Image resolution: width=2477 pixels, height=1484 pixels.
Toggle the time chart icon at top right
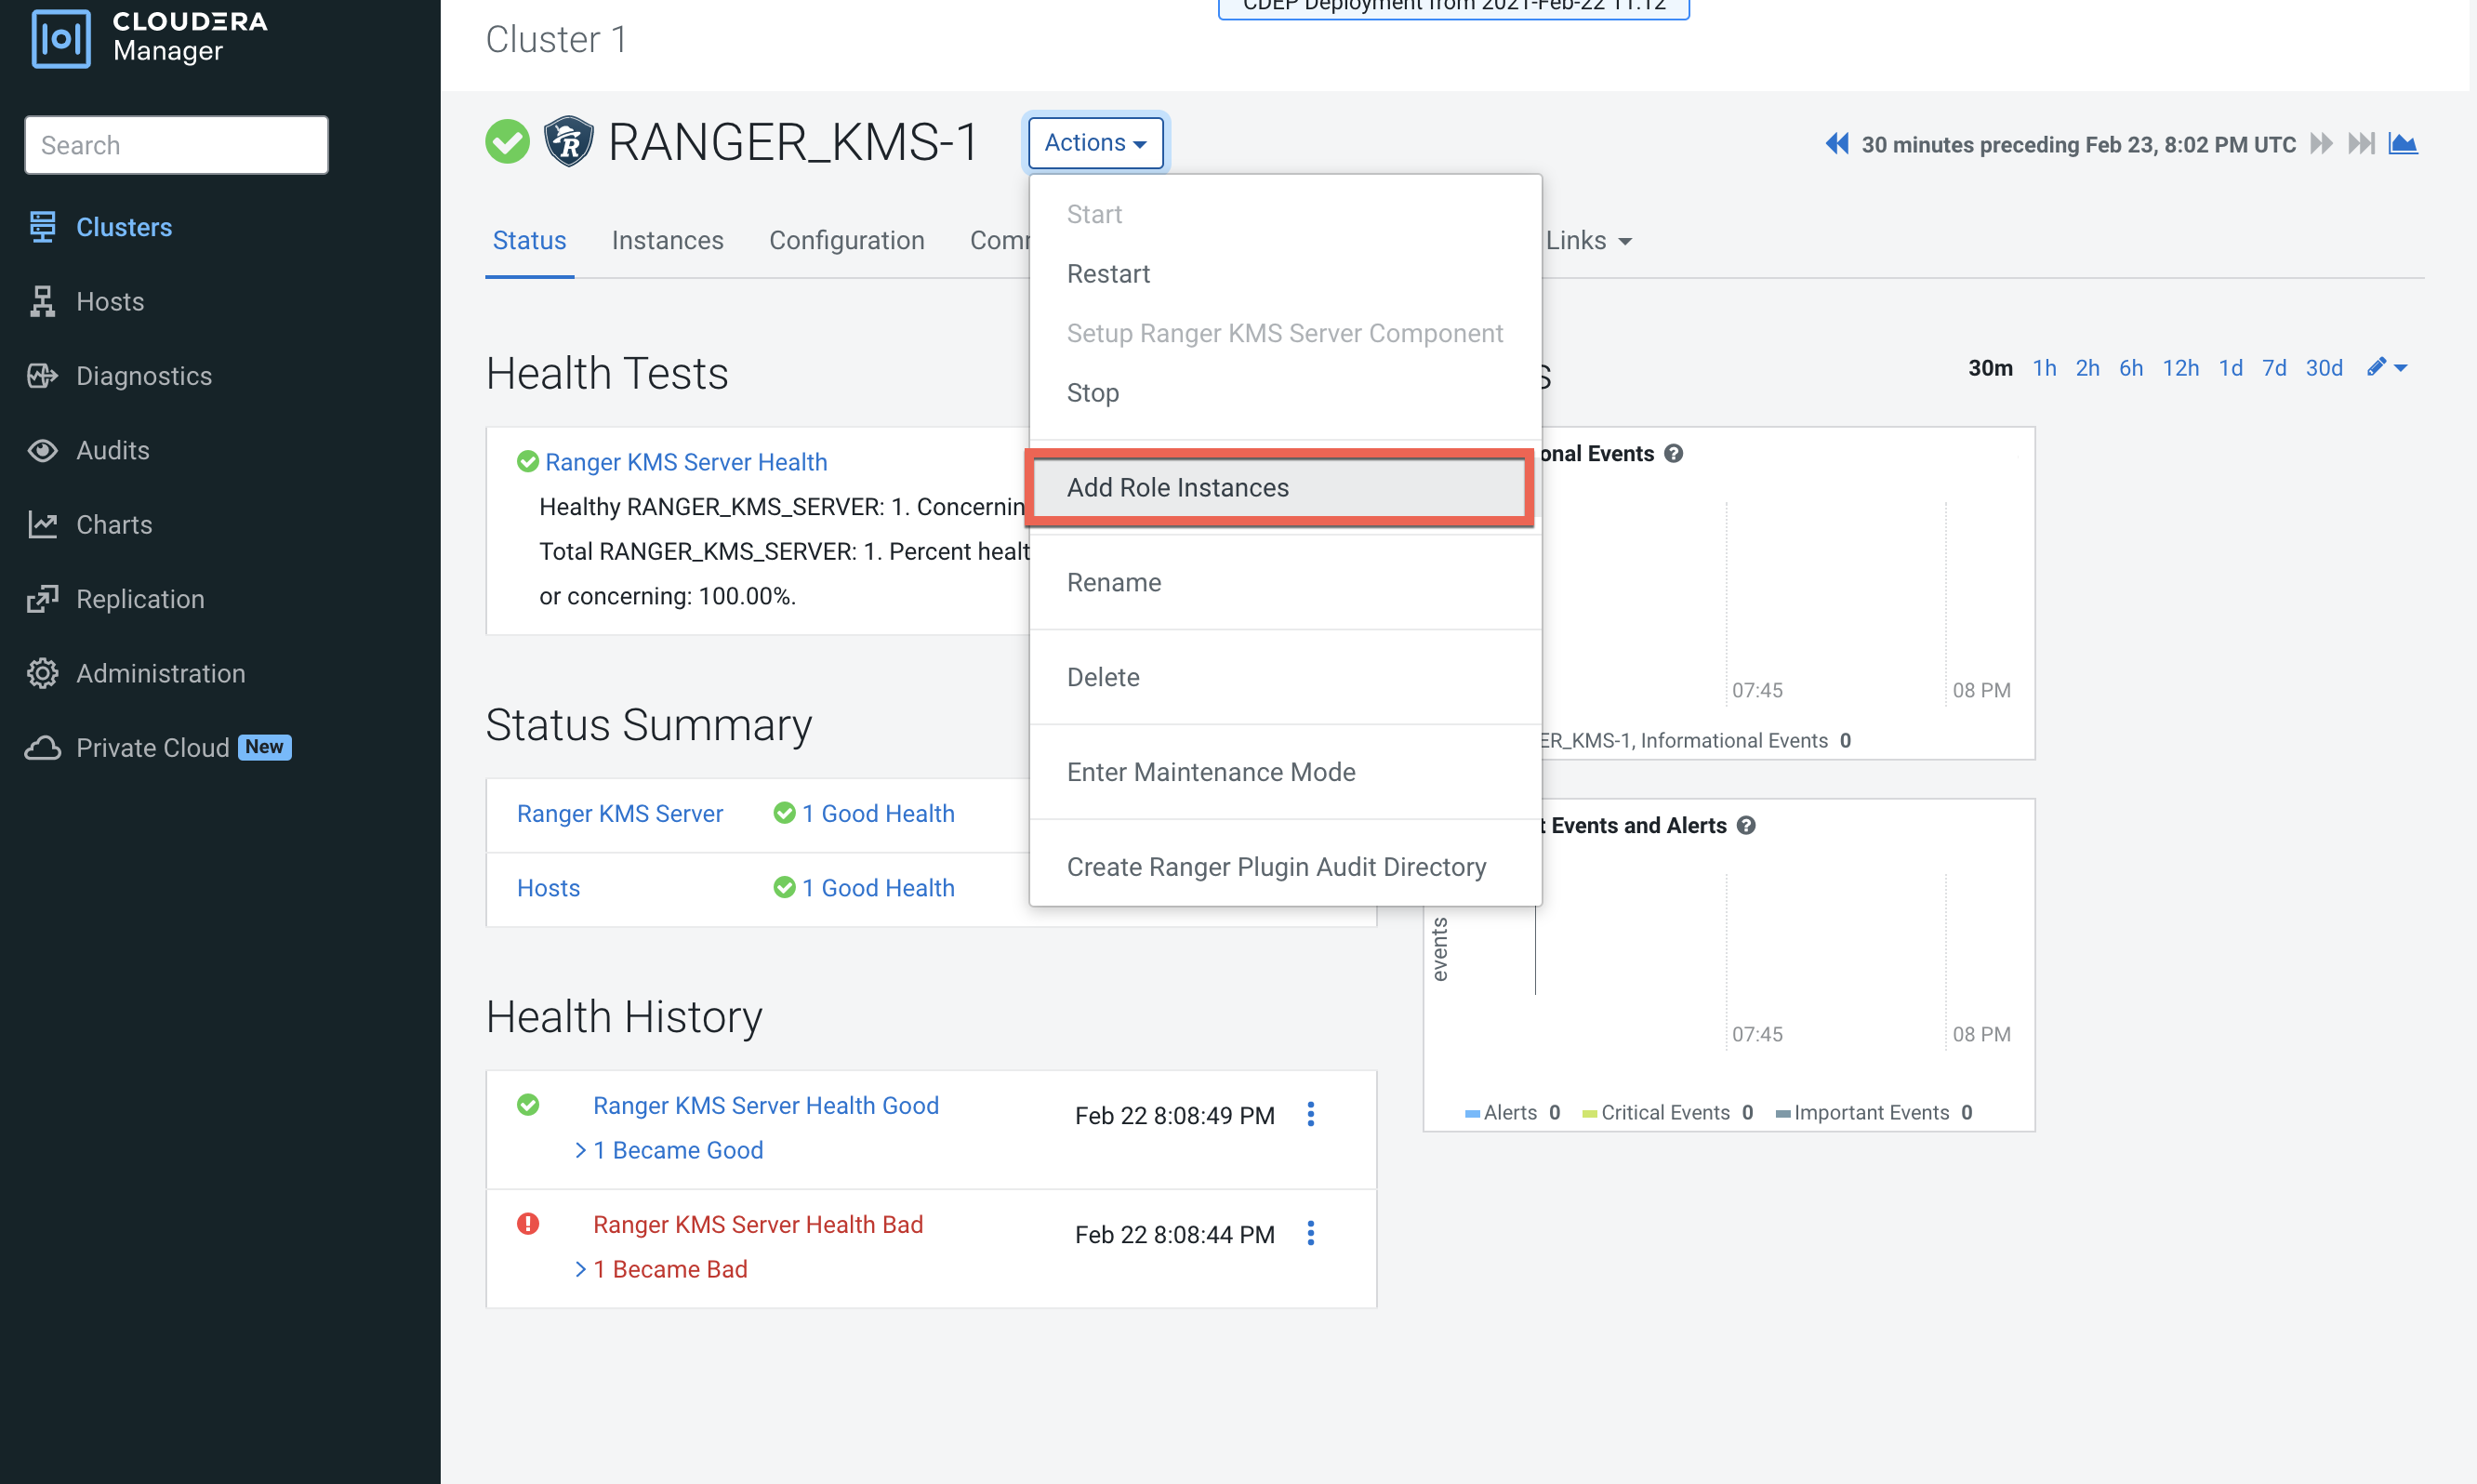click(2402, 144)
